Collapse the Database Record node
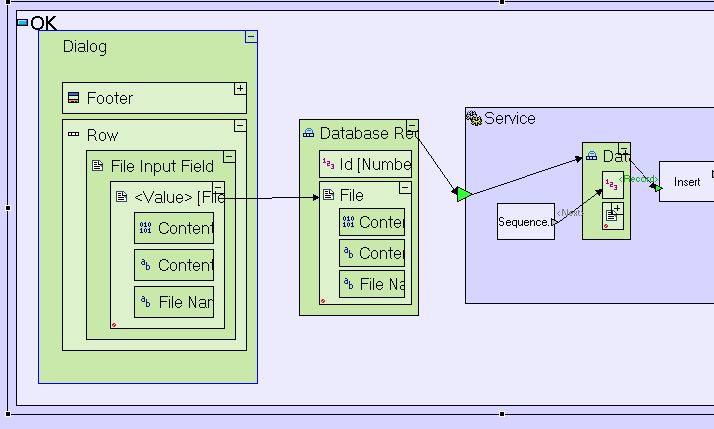Viewport: 714px width, 429px height. click(412, 126)
